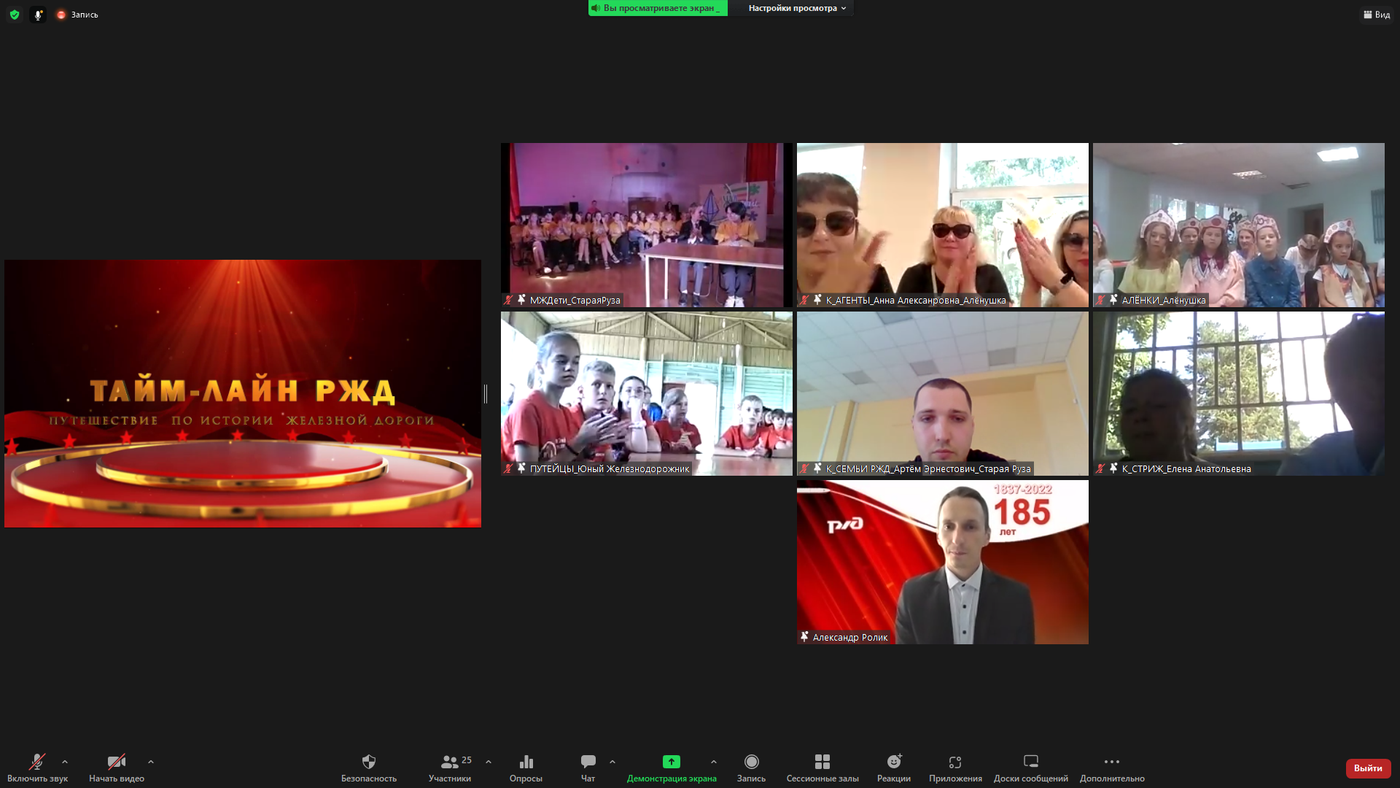The image size is (1400, 788).
Task: Toggle recording with bottom Запись button
Action: pyautogui.click(x=751, y=763)
